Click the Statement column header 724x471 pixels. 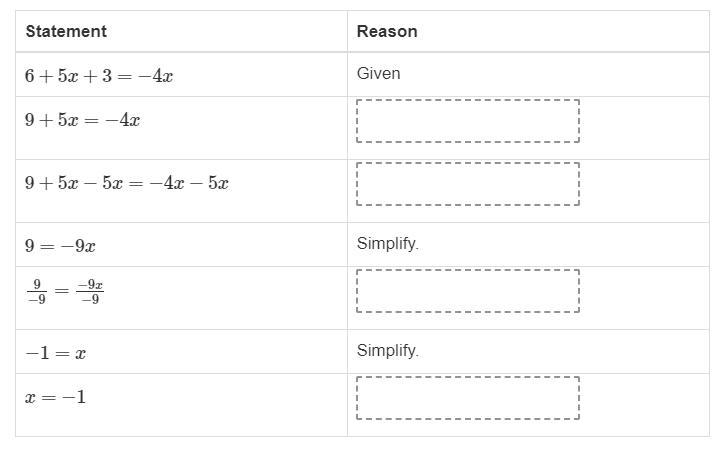click(66, 31)
